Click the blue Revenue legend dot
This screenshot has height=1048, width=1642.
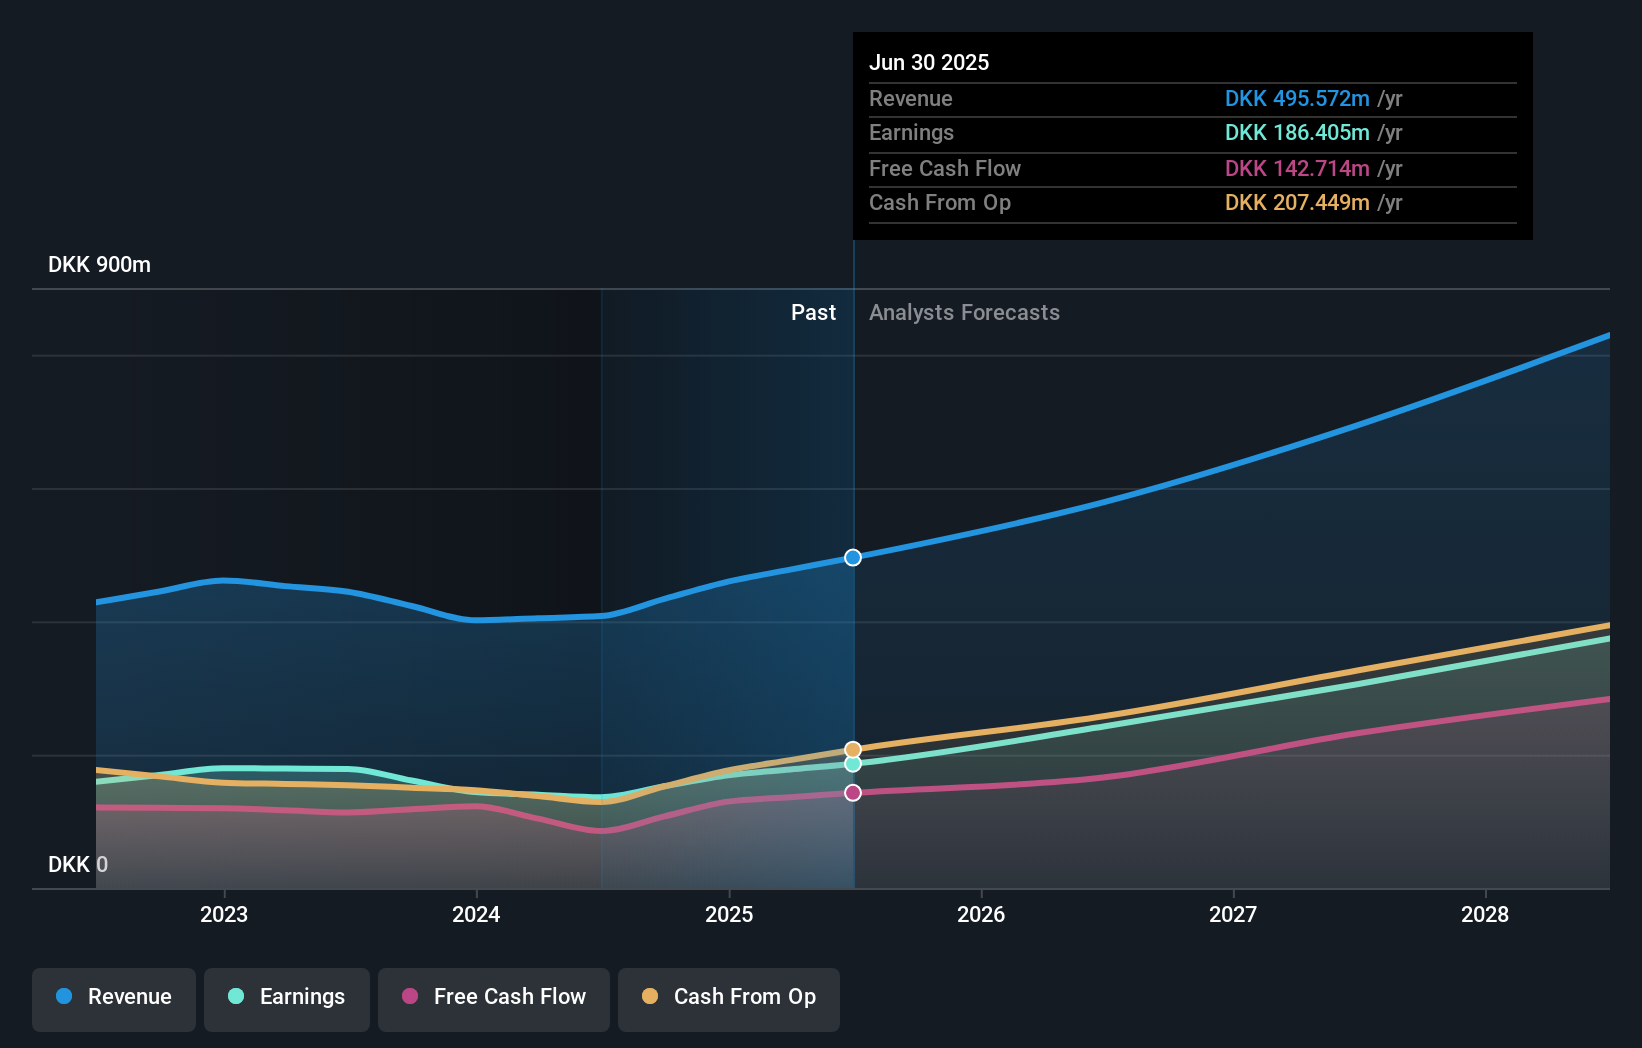pos(64,997)
